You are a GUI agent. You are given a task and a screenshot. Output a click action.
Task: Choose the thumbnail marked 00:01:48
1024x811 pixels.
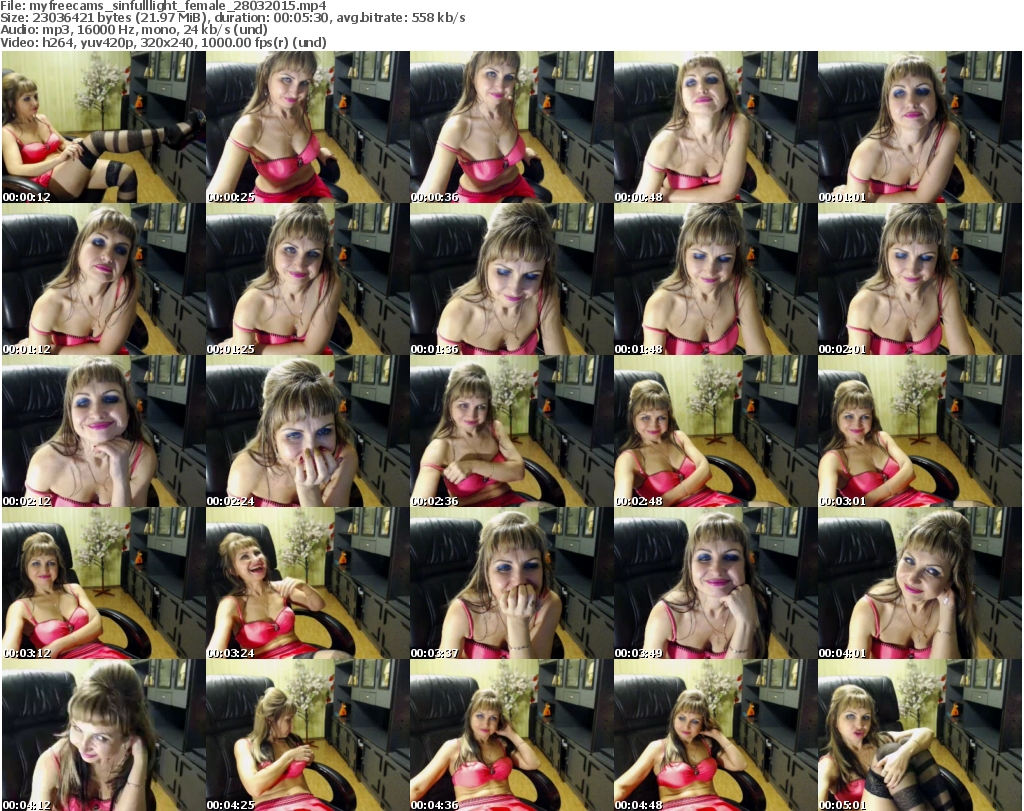click(716, 279)
